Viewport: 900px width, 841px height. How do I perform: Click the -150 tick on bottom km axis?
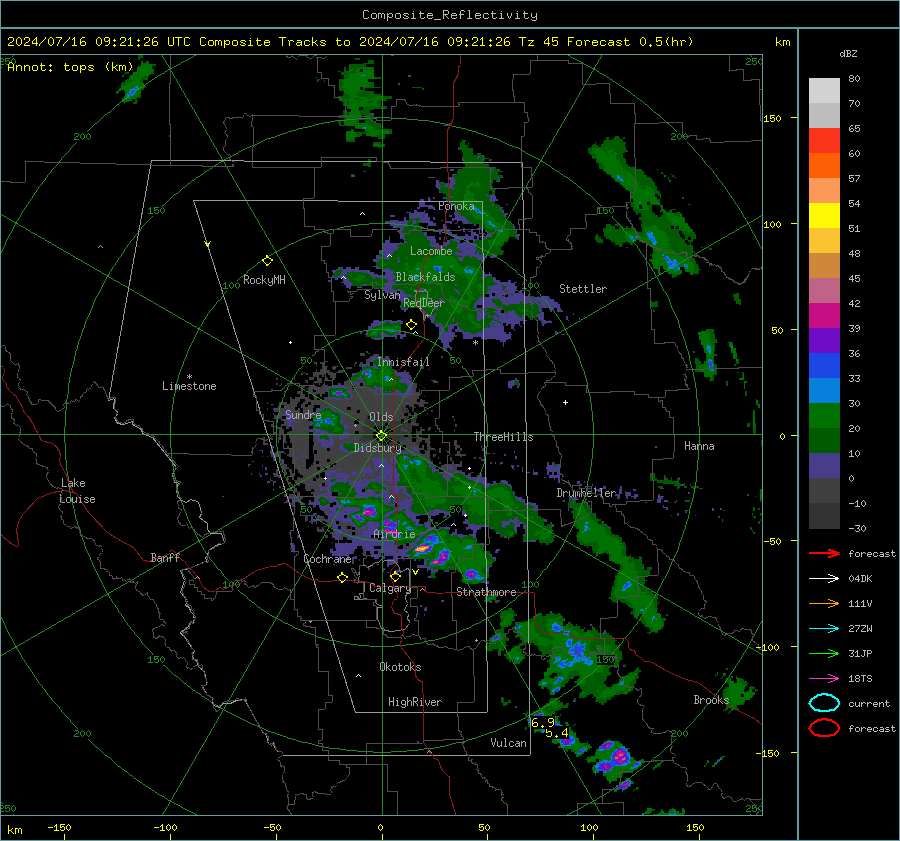pos(59,828)
